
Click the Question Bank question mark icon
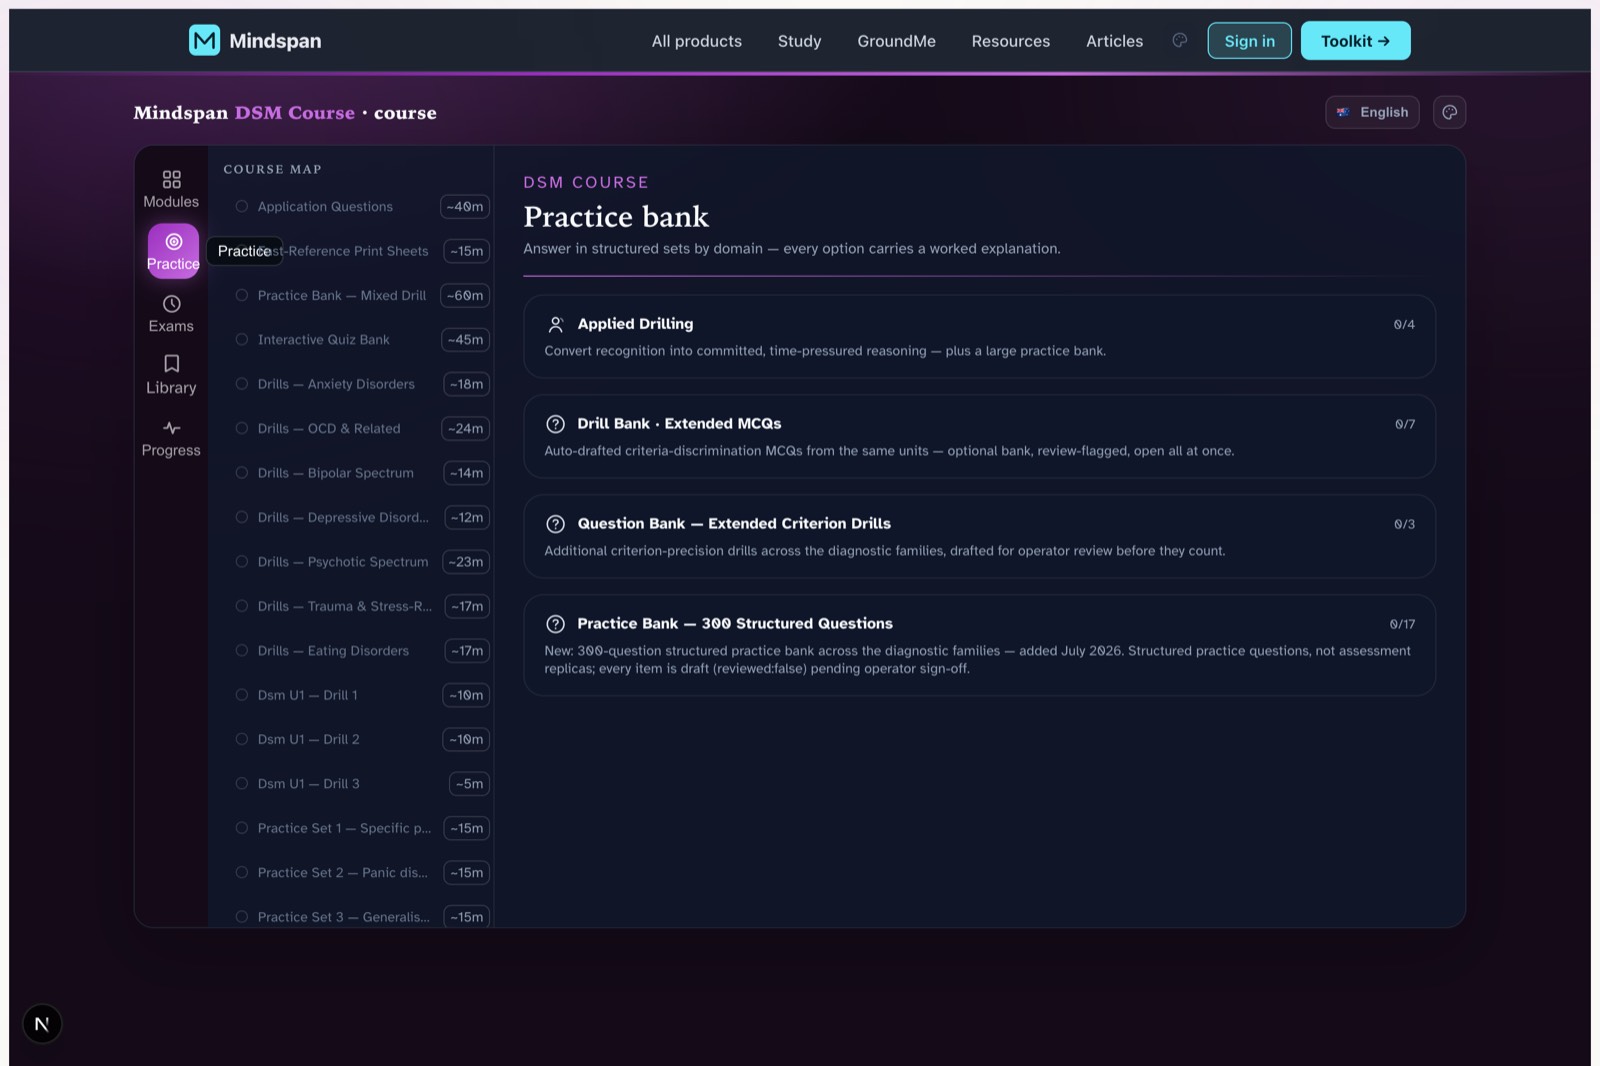click(555, 524)
